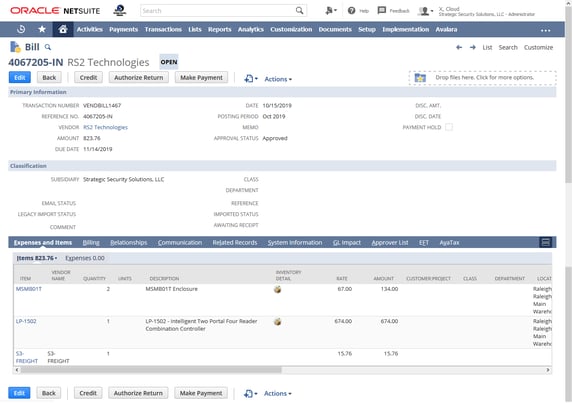
Task: Click the global Search input field
Action: (x=217, y=11)
